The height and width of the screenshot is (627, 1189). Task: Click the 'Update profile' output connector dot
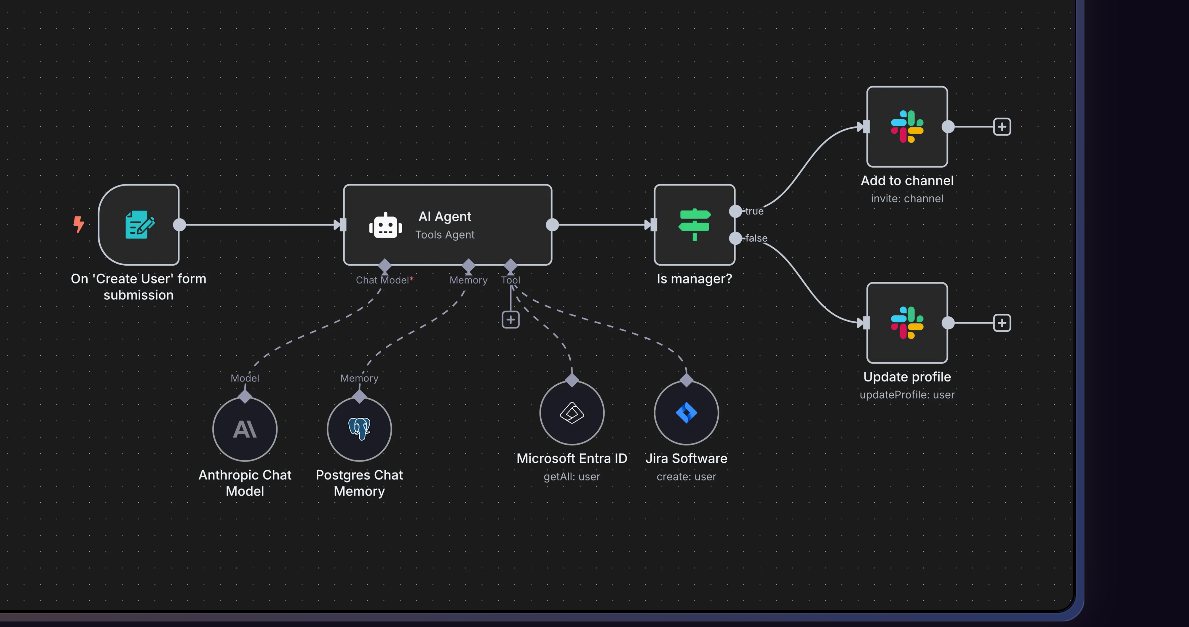948,323
